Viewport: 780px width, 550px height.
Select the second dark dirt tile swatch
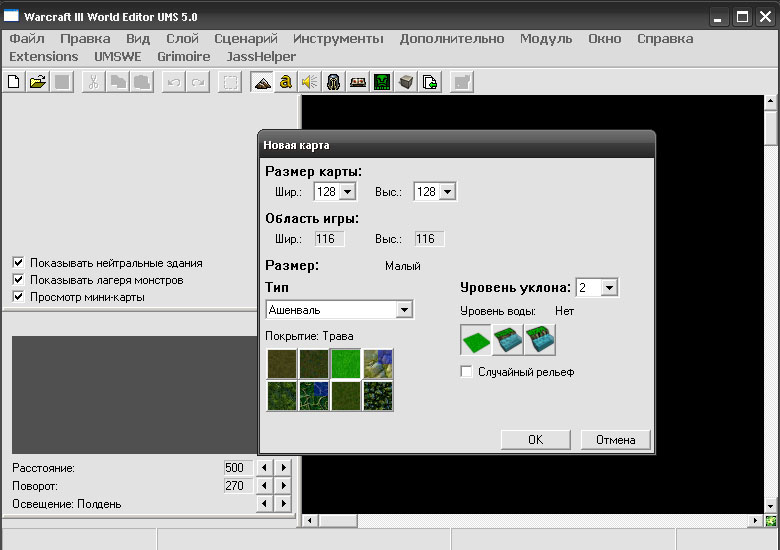(314, 364)
